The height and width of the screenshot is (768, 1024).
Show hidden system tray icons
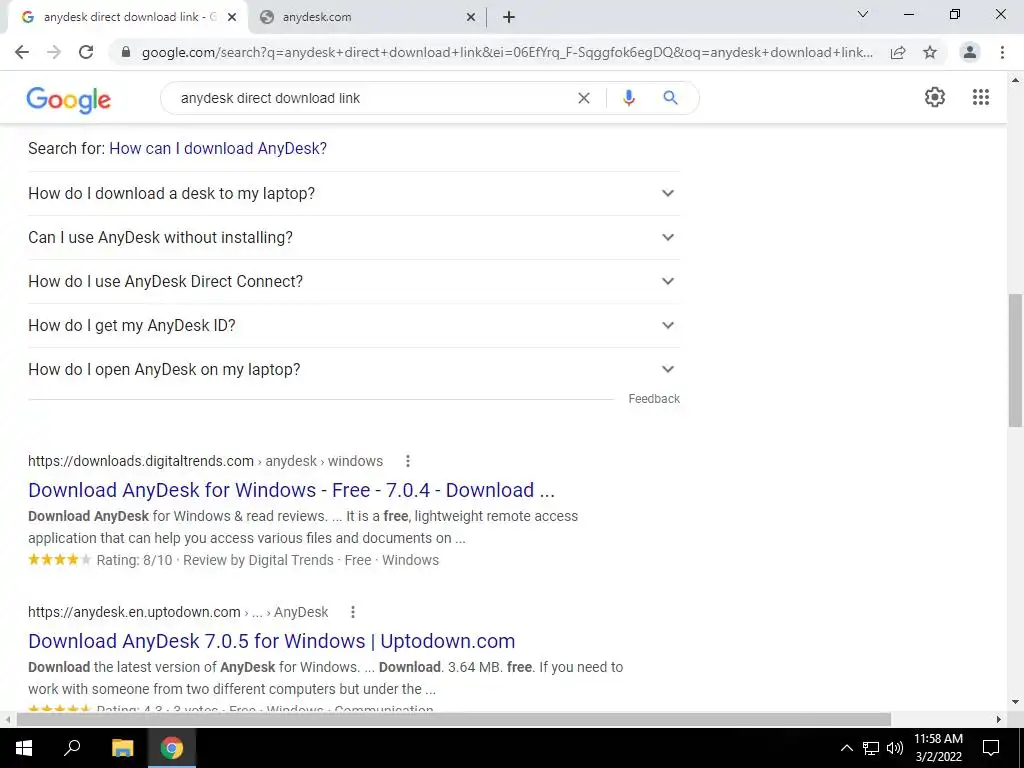(846, 748)
